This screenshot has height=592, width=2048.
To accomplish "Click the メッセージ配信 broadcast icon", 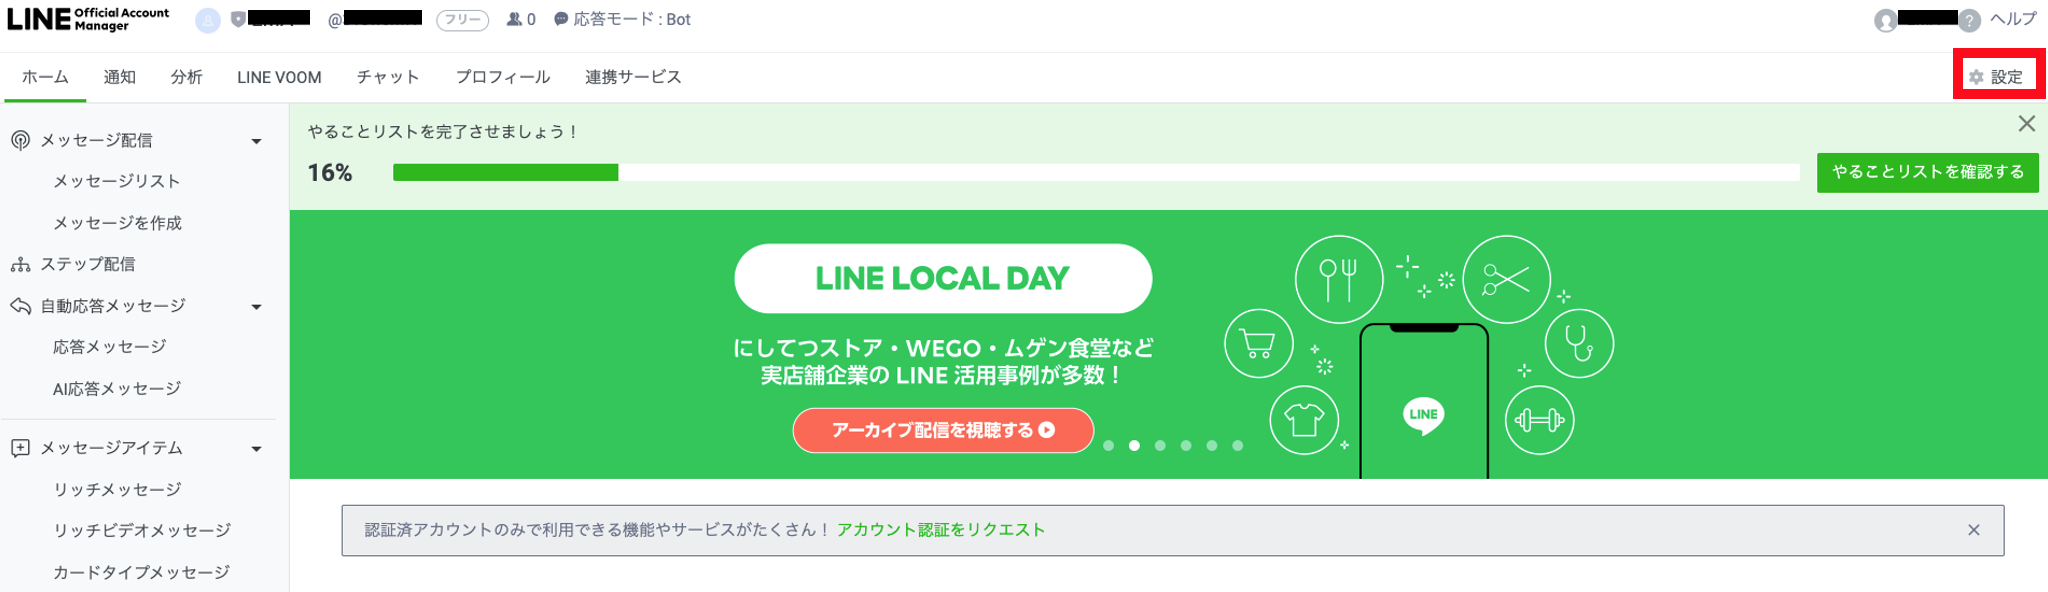I will 20,141.
